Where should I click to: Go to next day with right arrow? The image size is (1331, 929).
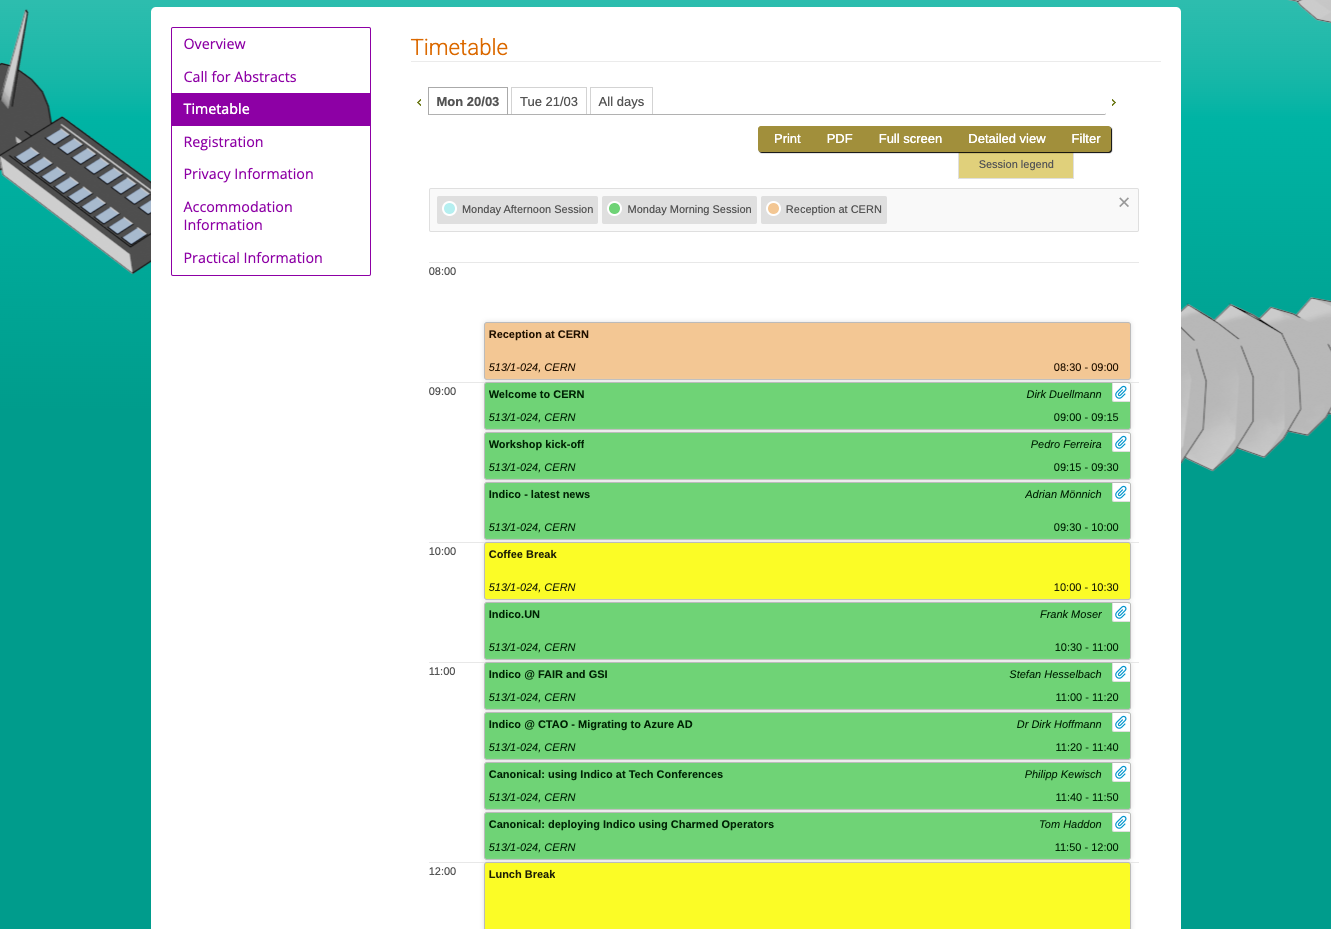1113,102
